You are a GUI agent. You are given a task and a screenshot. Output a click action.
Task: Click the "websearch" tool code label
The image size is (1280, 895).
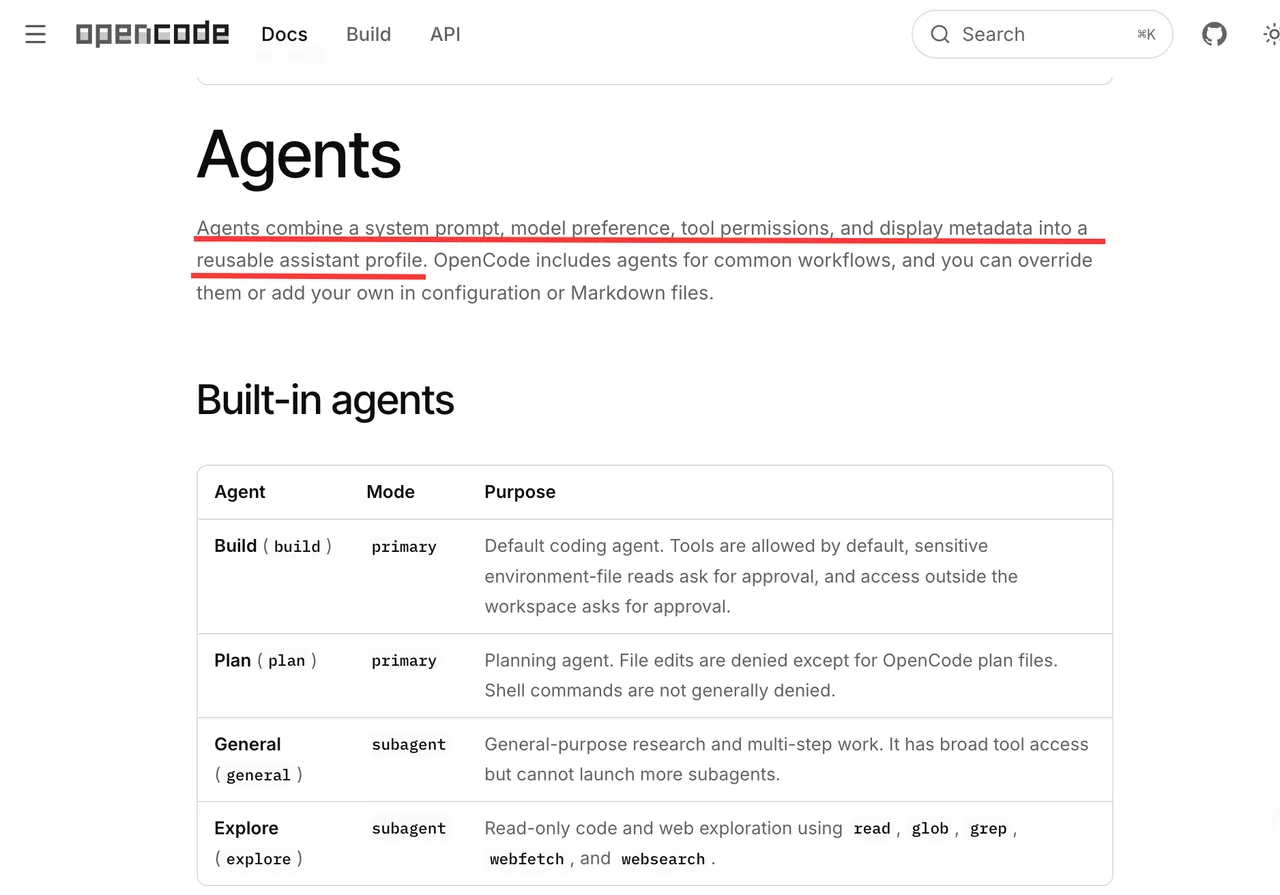coord(663,859)
